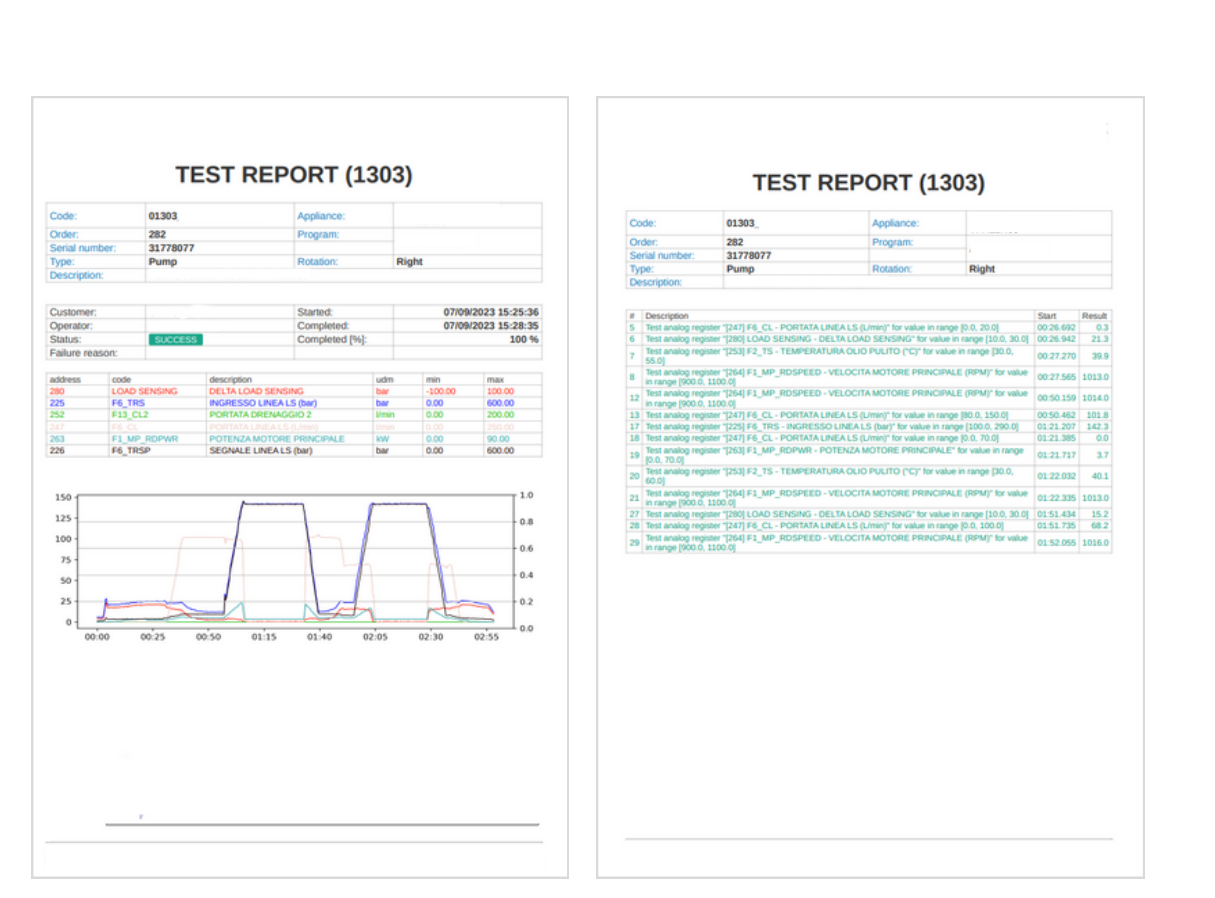The width and height of the screenshot is (1215, 898).
Task: Click the Description column header in results table
Action: (667, 316)
